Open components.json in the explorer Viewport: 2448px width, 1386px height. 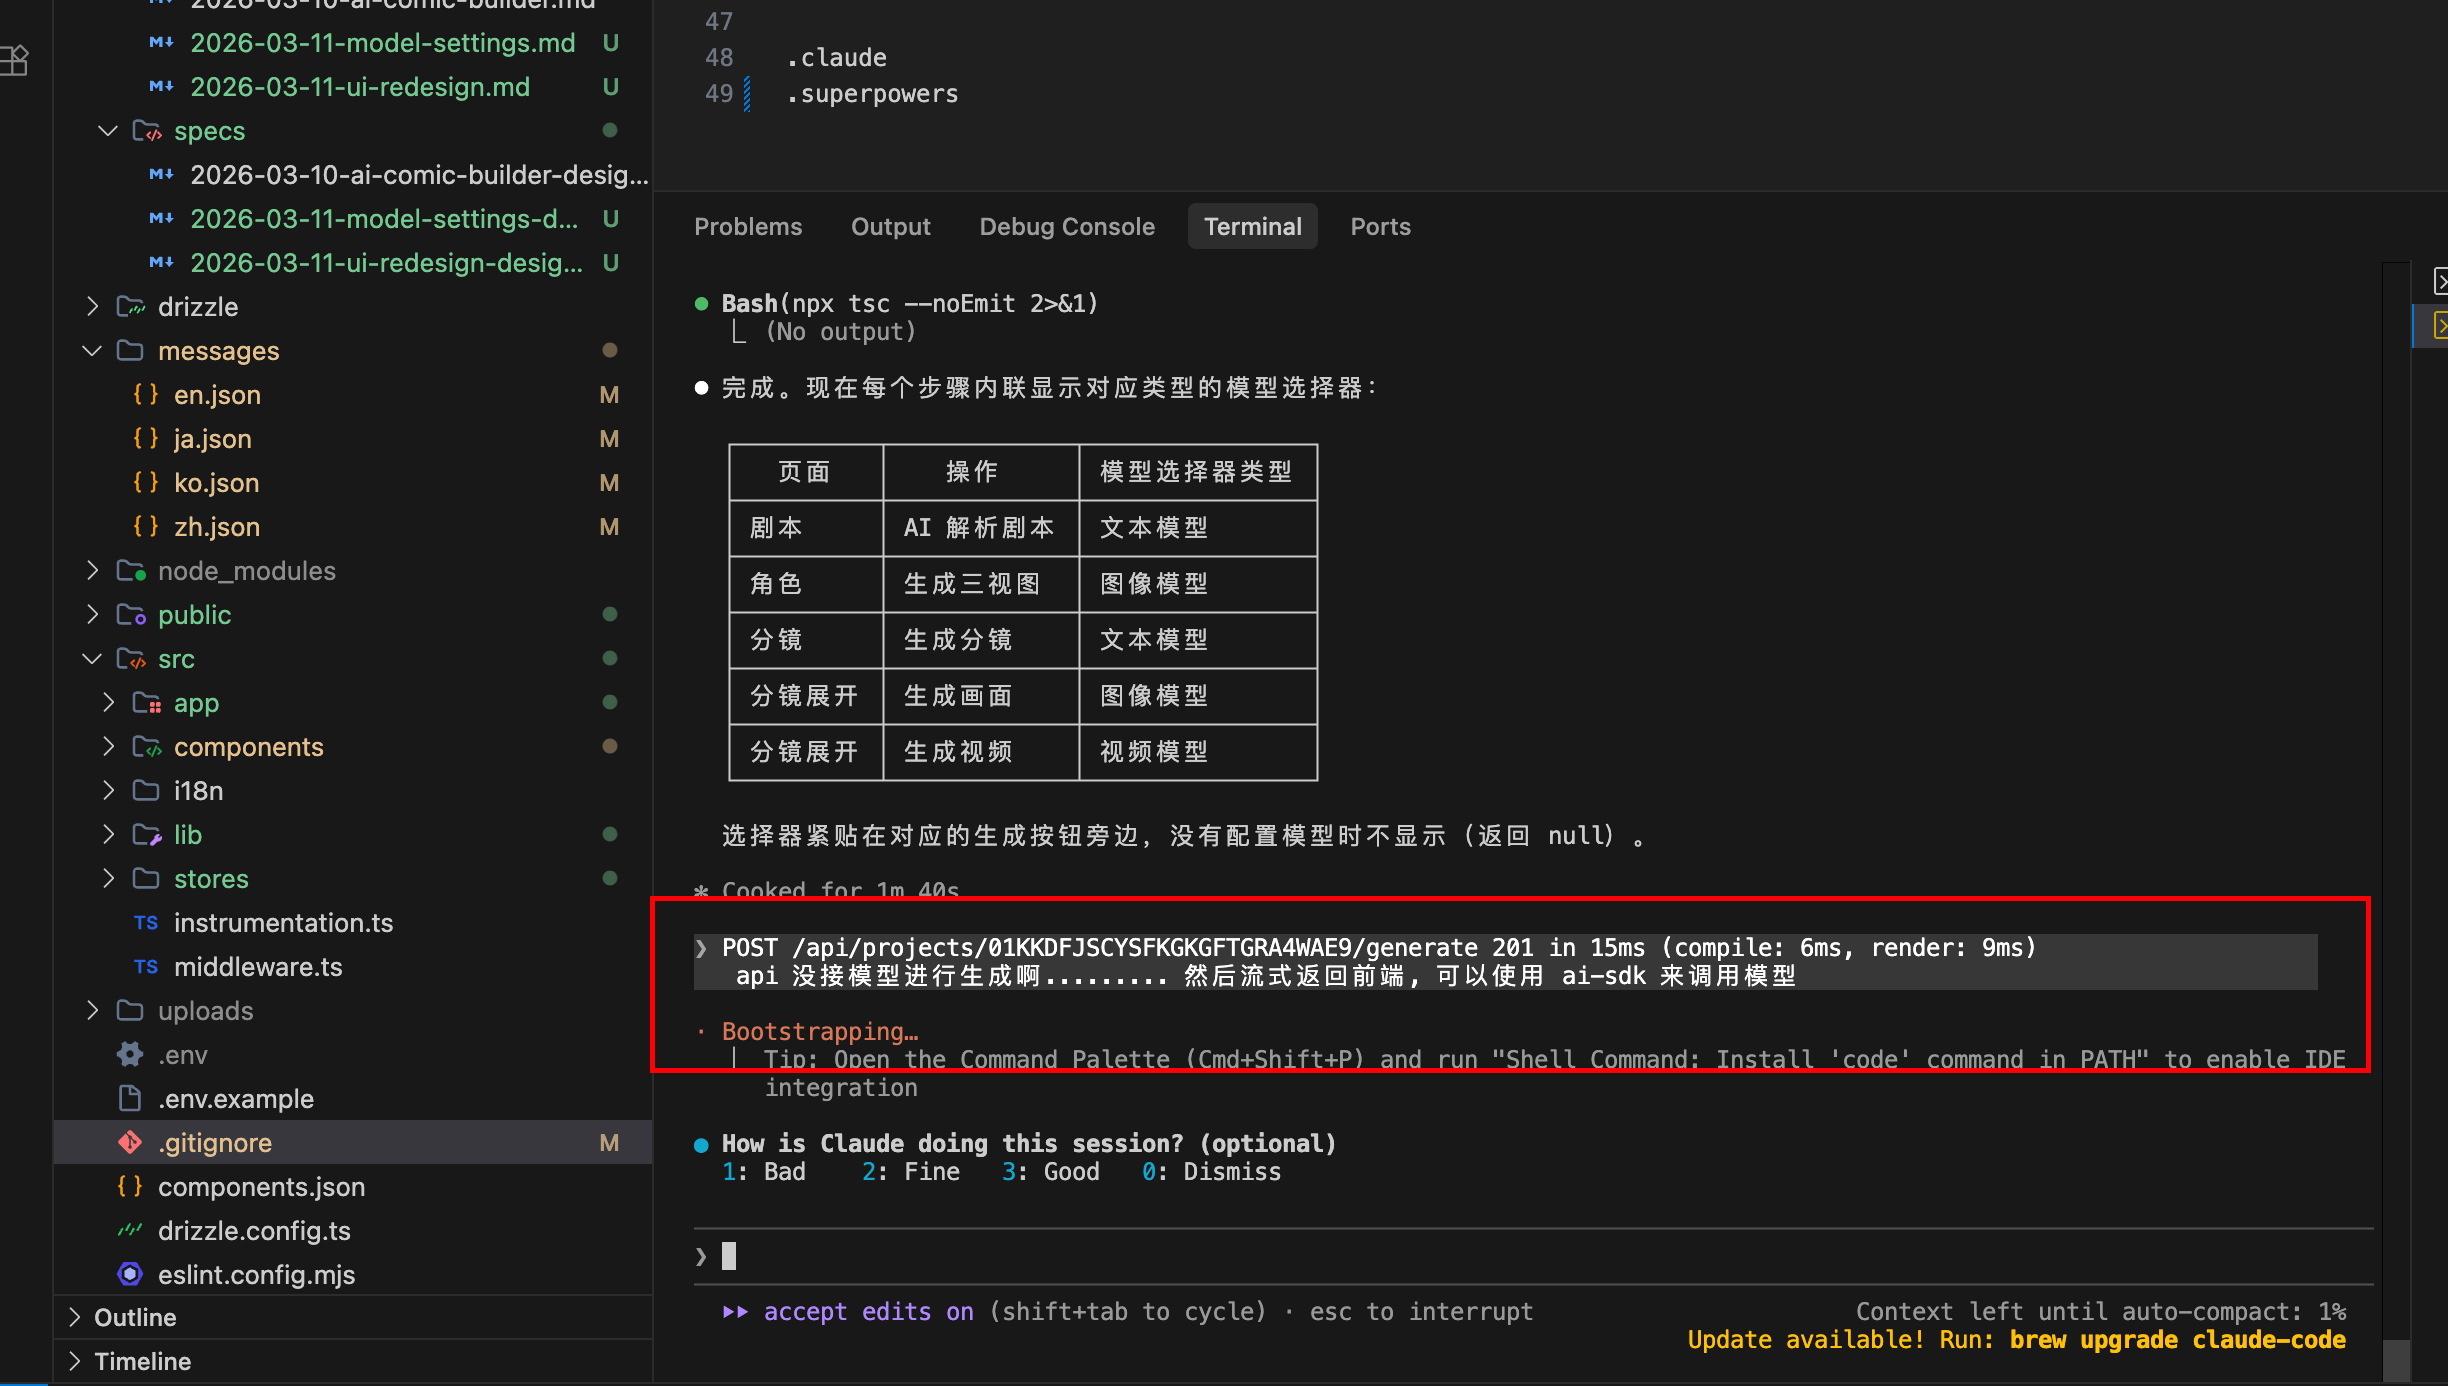pos(261,1186)
